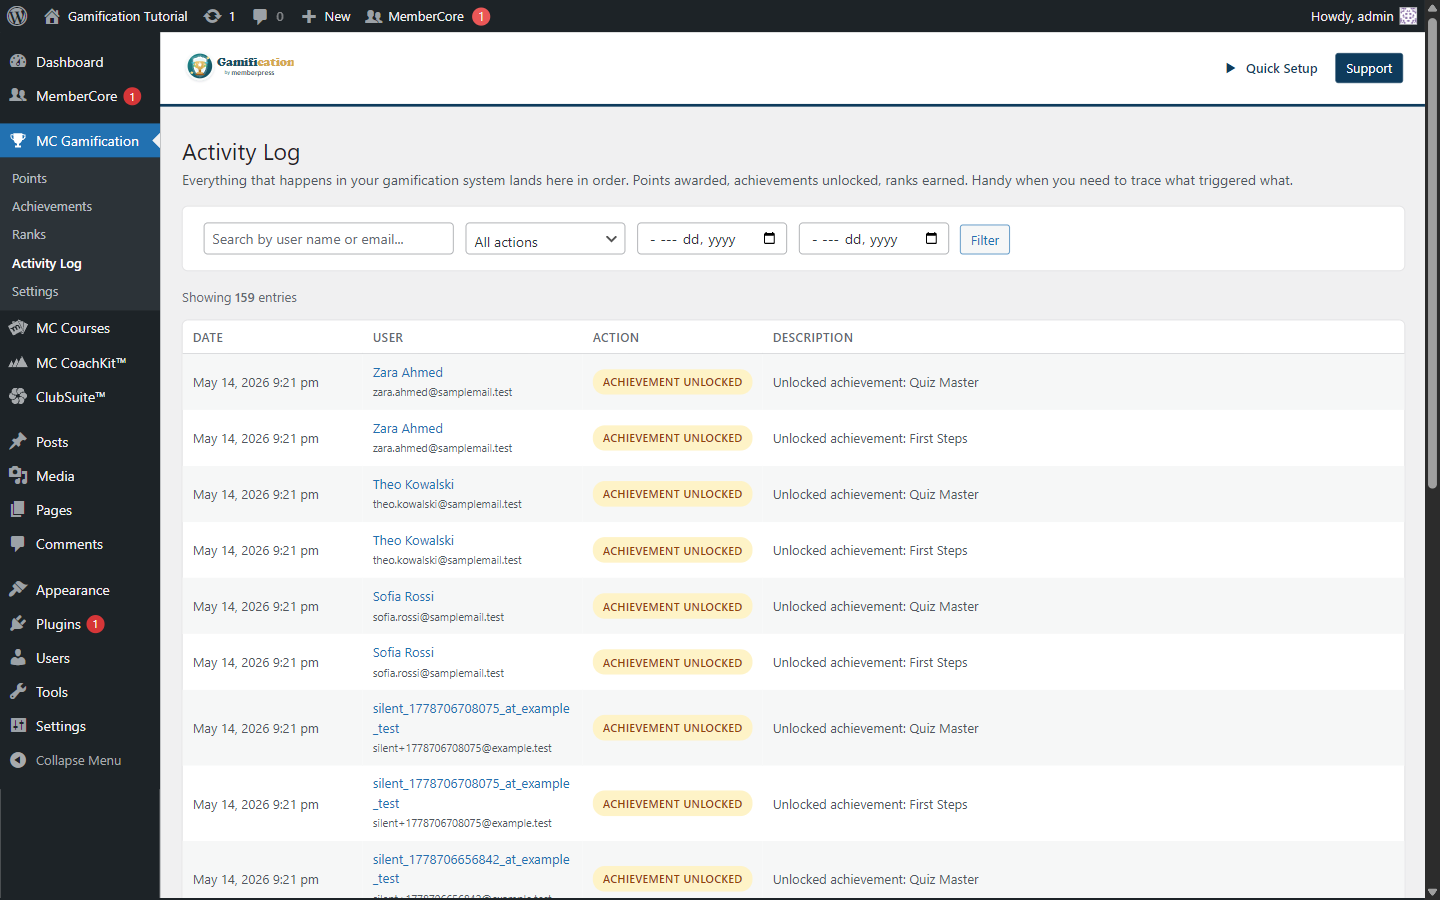Open silent_1778706656842 user link
The image size is (1440, 900).
pos(471,869)
